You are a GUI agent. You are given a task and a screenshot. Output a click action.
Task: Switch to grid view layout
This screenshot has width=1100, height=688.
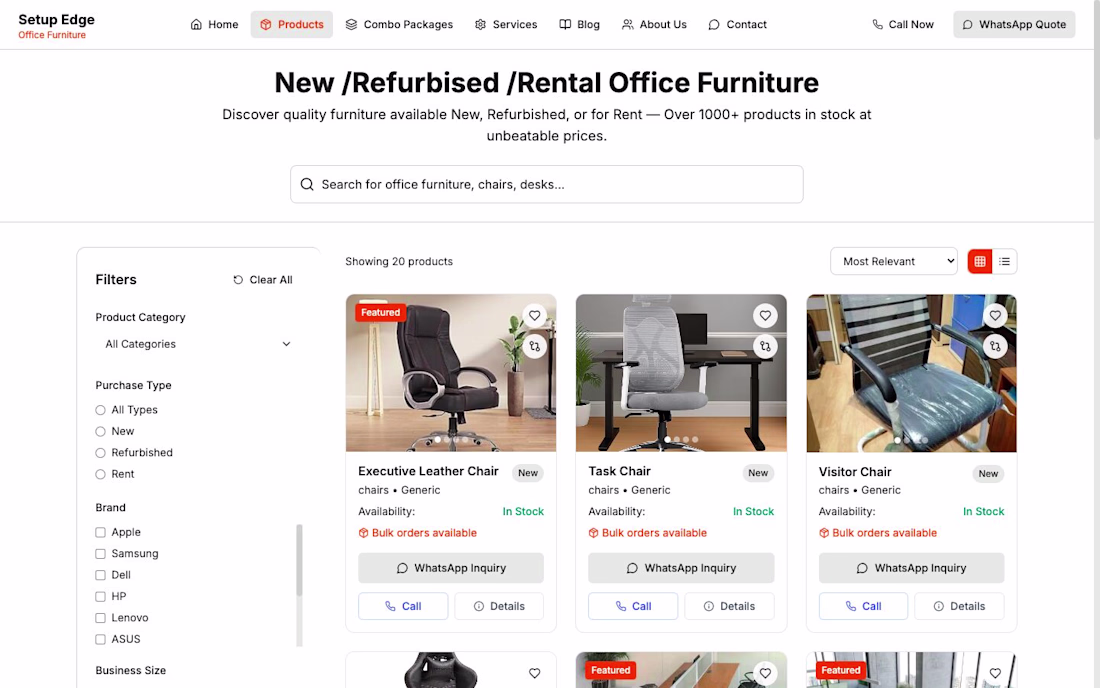tap(980, 262)
